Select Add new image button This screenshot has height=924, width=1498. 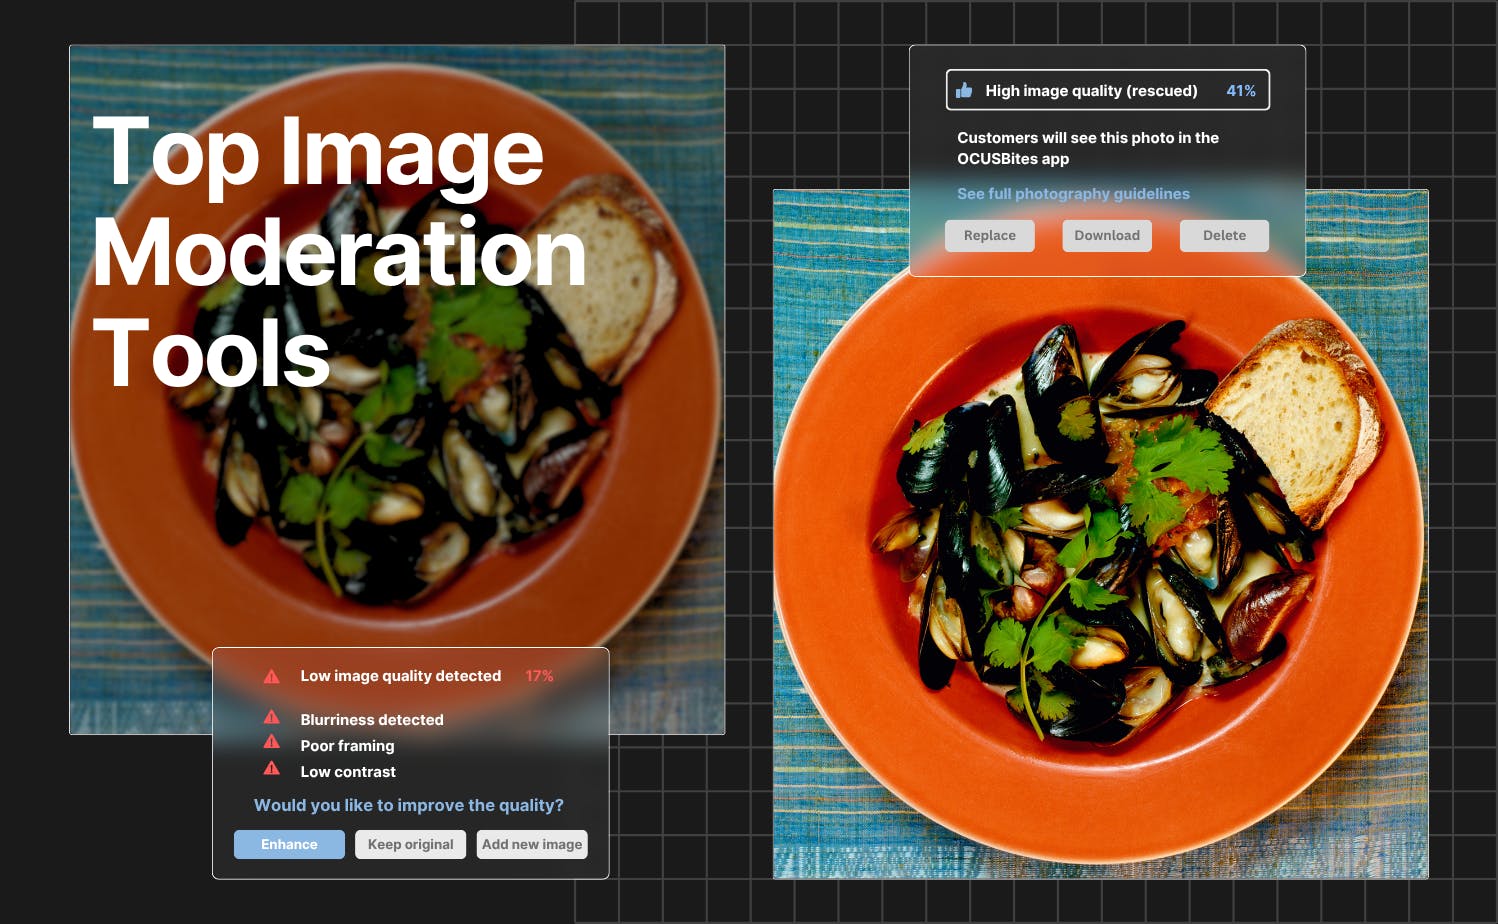point(532,844)
